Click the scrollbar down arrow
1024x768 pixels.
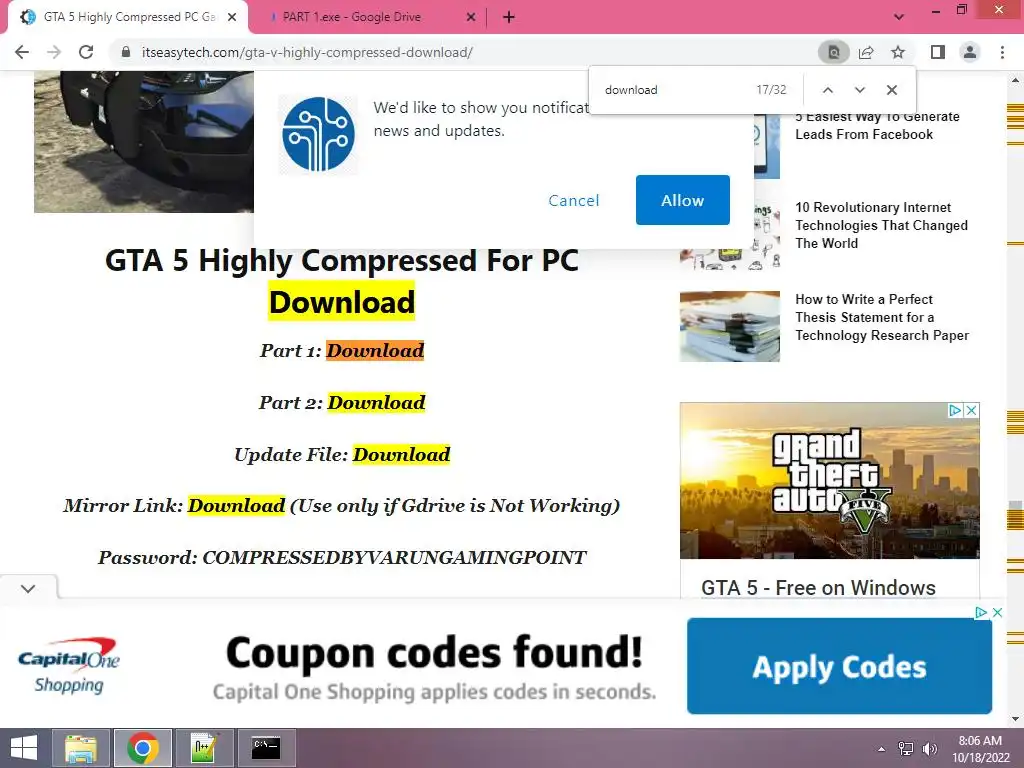click(1015, 720)
